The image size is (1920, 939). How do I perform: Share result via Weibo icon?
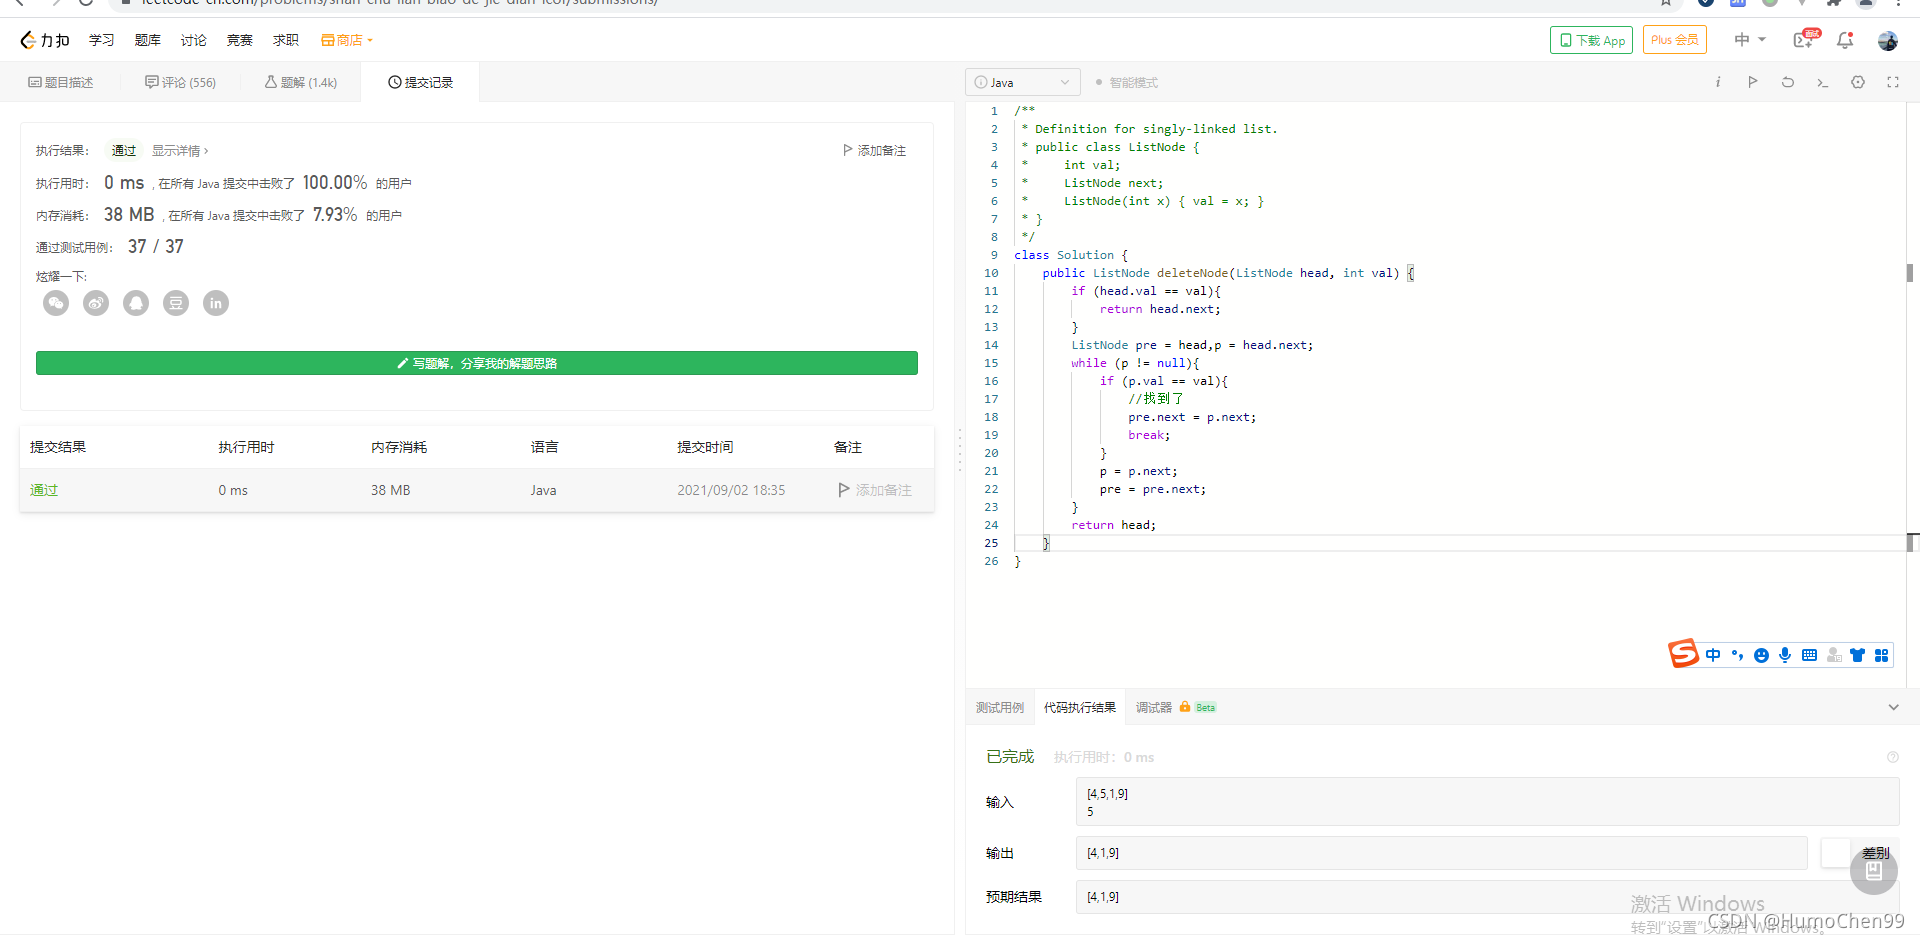click(96, 303)
